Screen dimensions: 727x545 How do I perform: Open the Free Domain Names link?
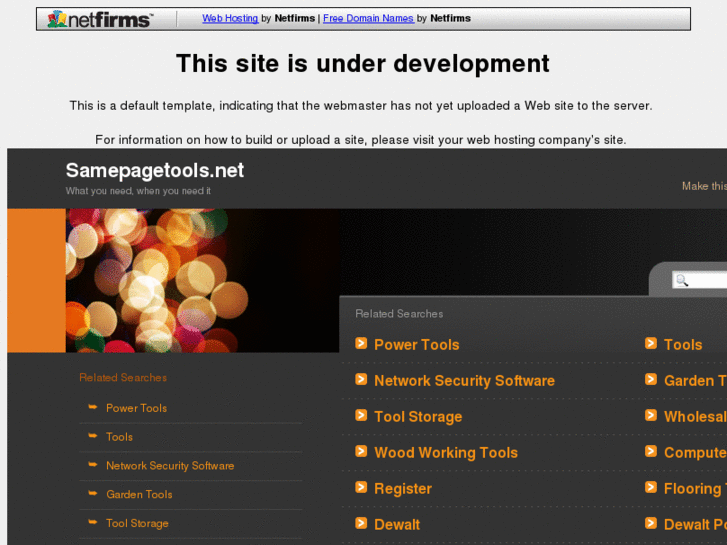tap(368, 19)
